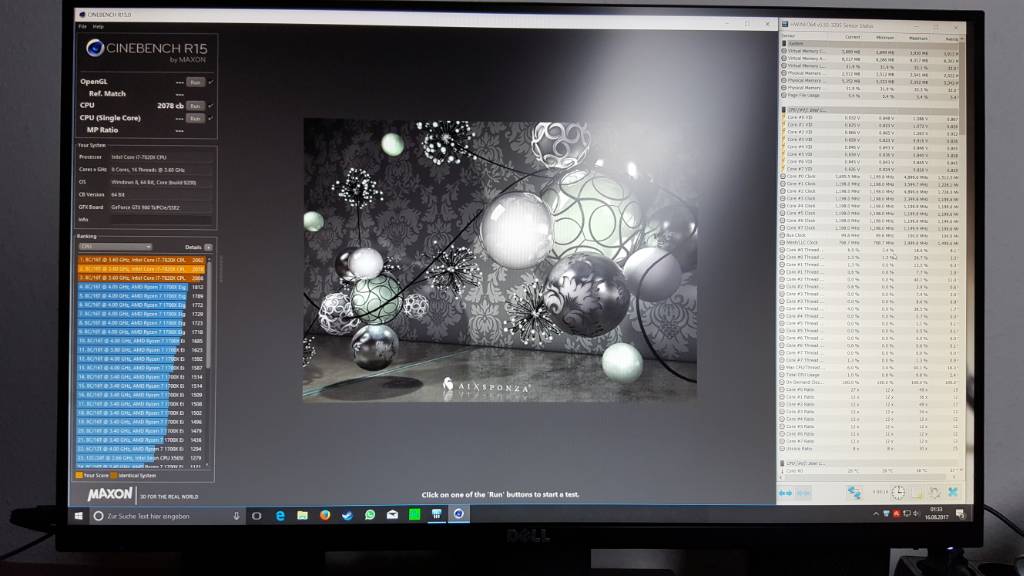Toggle the checkbox beside OpenGL Run
This screenshot has height=576, width=1024.
click(x=210, y=82)
